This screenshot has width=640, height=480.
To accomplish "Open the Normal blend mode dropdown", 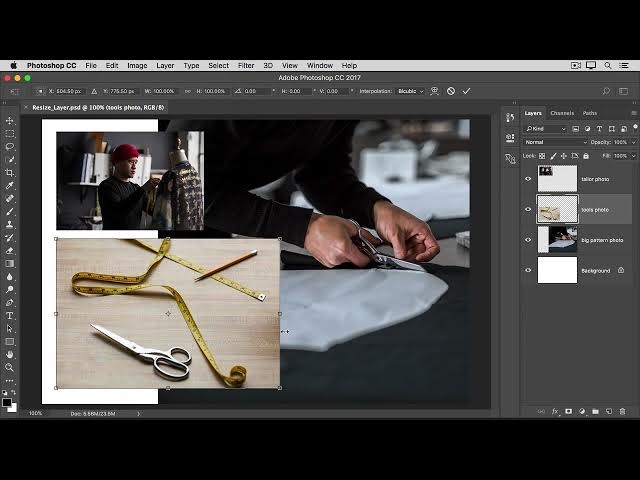I will (x=556, y=142).
